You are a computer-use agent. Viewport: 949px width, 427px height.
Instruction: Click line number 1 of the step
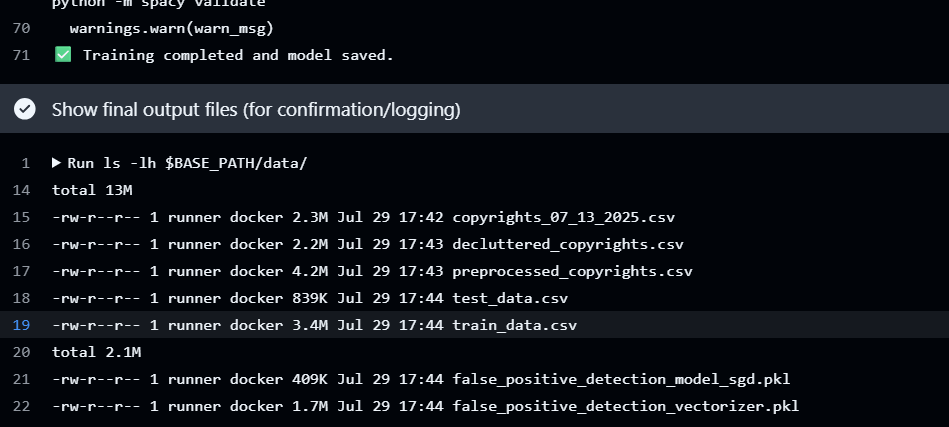pyautogui.click(x=25, y=163)
